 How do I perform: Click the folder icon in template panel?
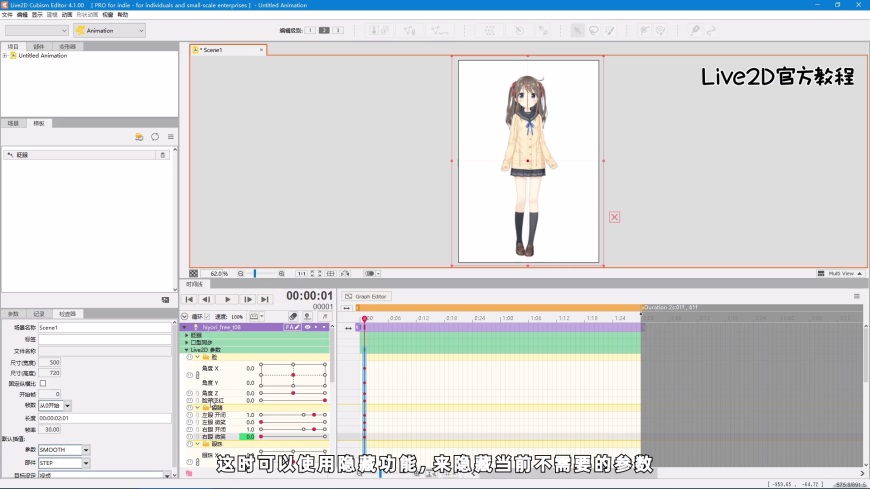(139, 137)
